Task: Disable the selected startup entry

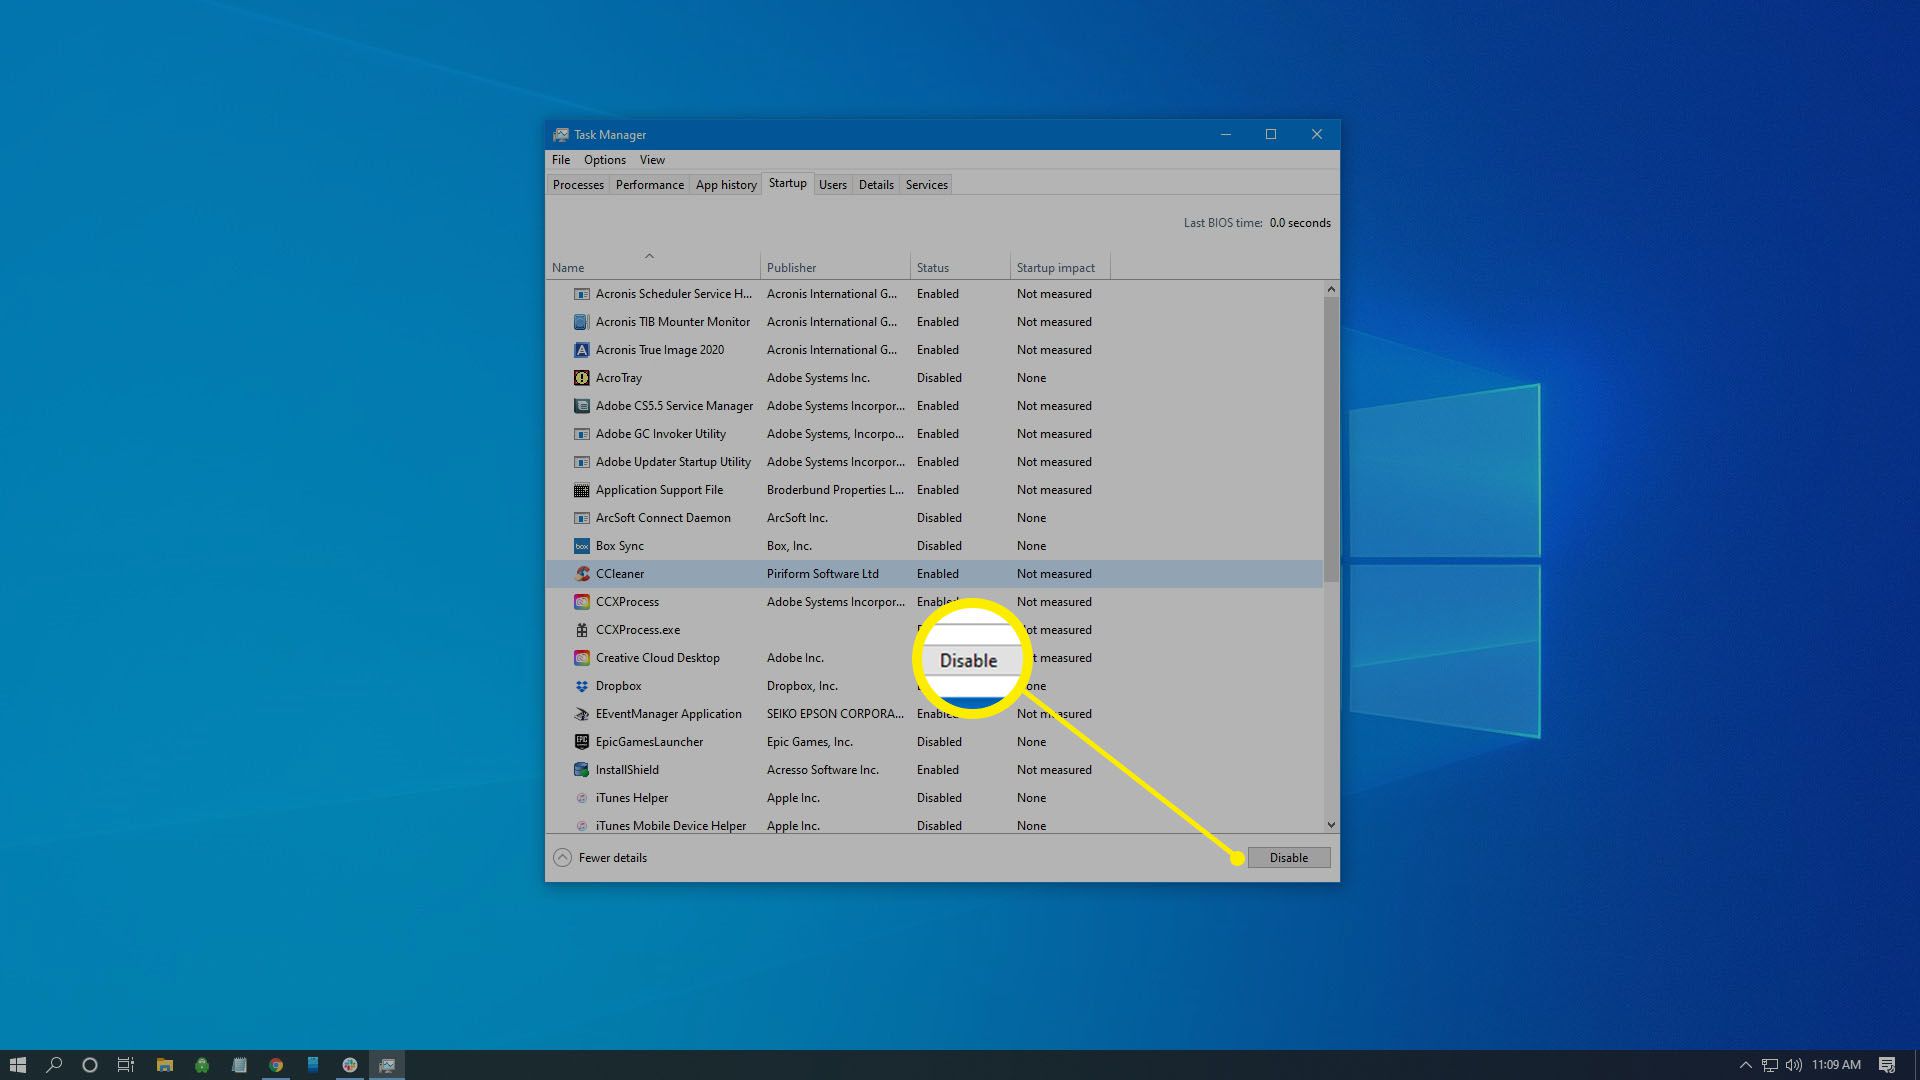Action: pos(1288,857)
